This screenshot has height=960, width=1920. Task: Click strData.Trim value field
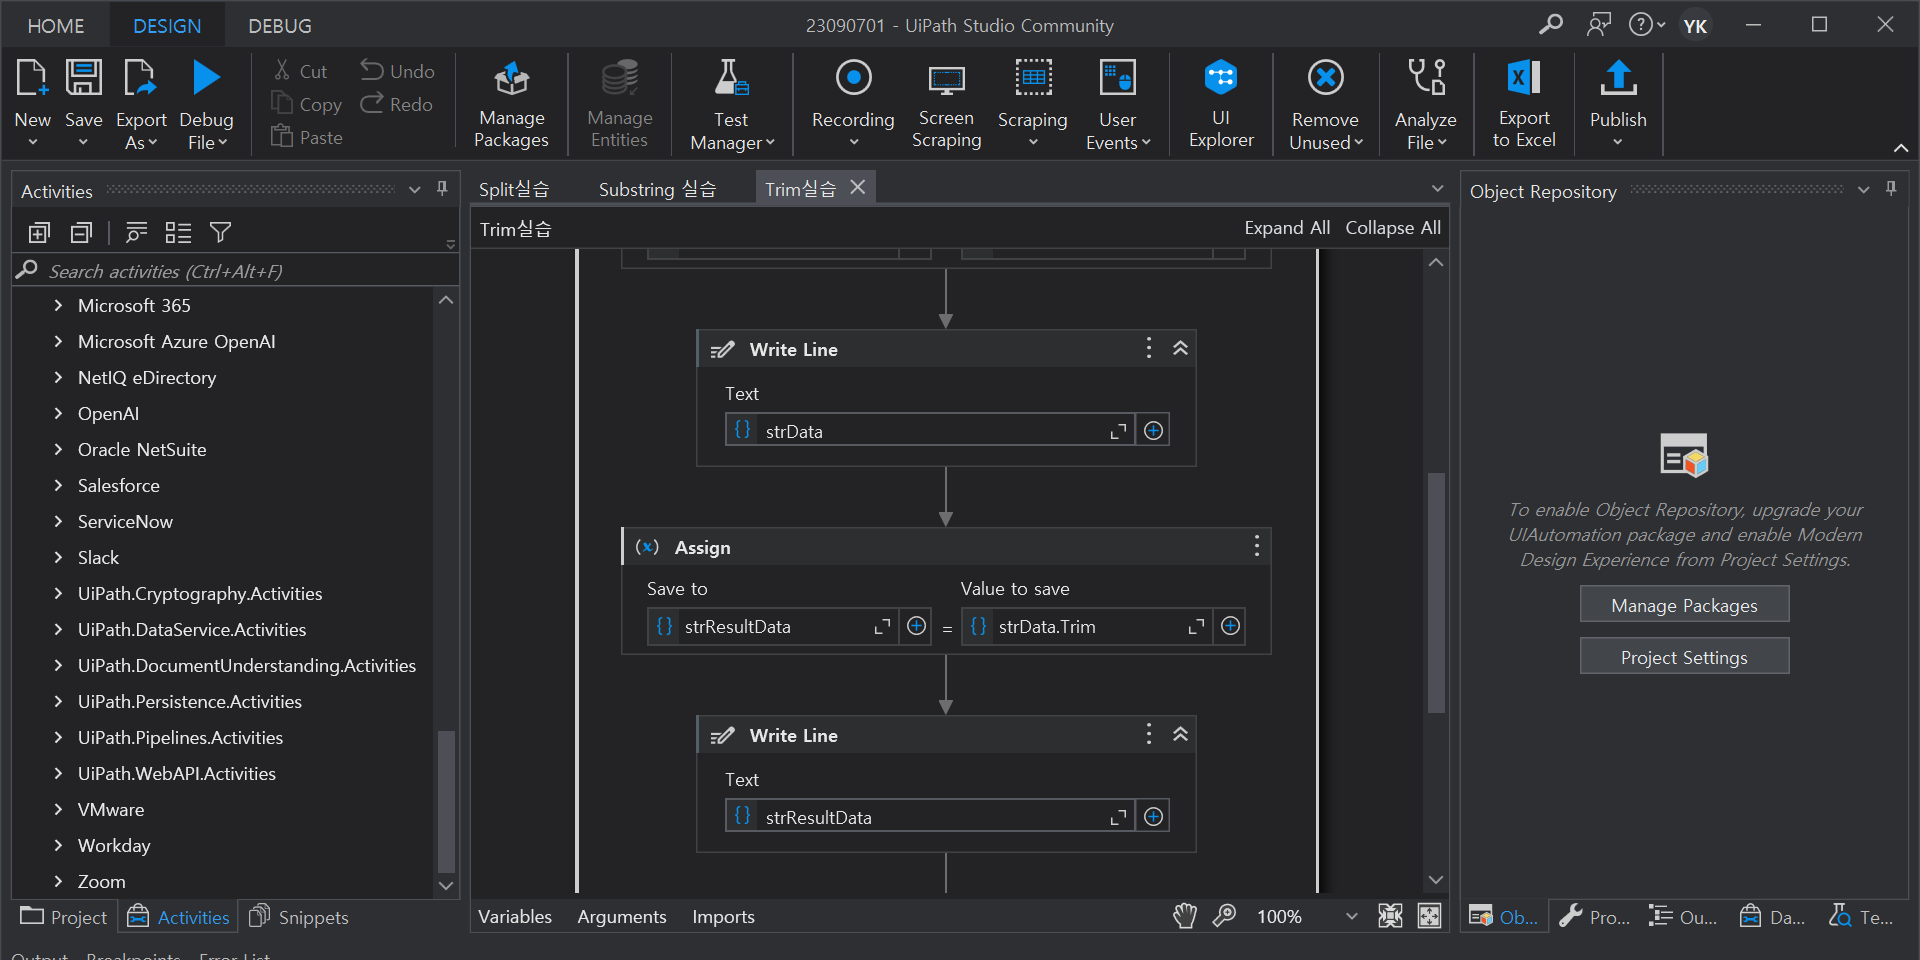coord(1085,626)
